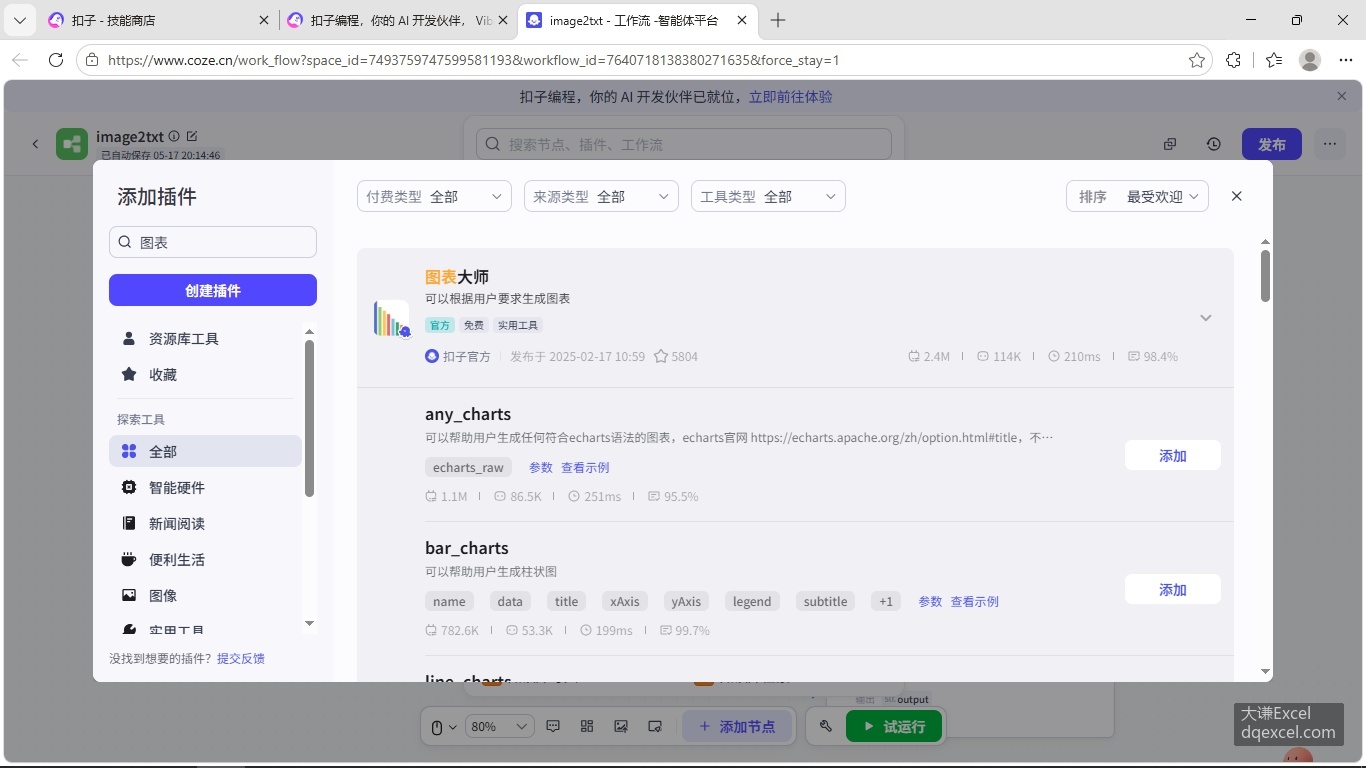Open 查看示例 link for any_charts

[x=585, y=467]
